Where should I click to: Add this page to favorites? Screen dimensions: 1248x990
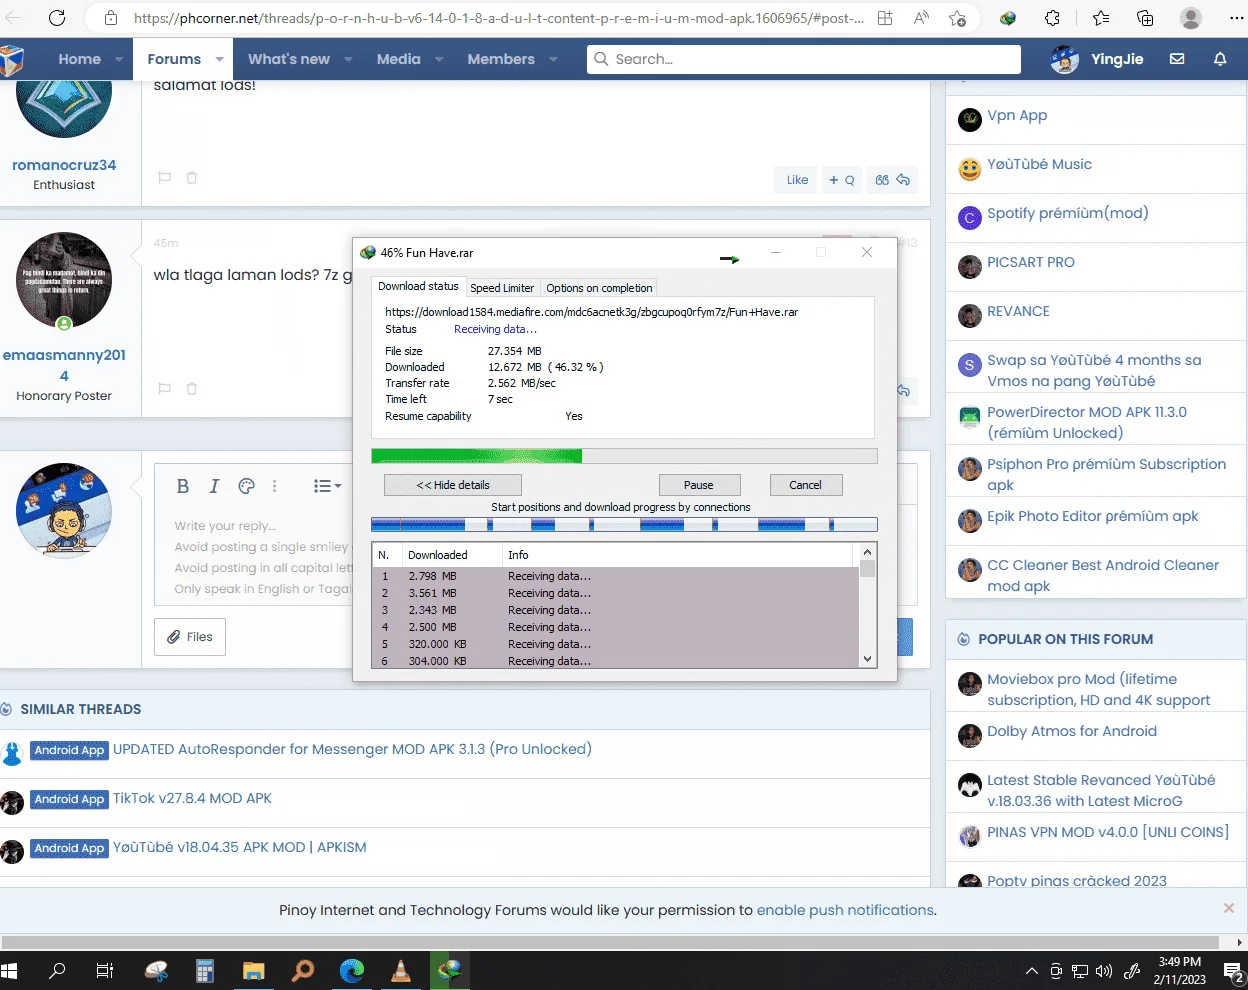[957, 18]
